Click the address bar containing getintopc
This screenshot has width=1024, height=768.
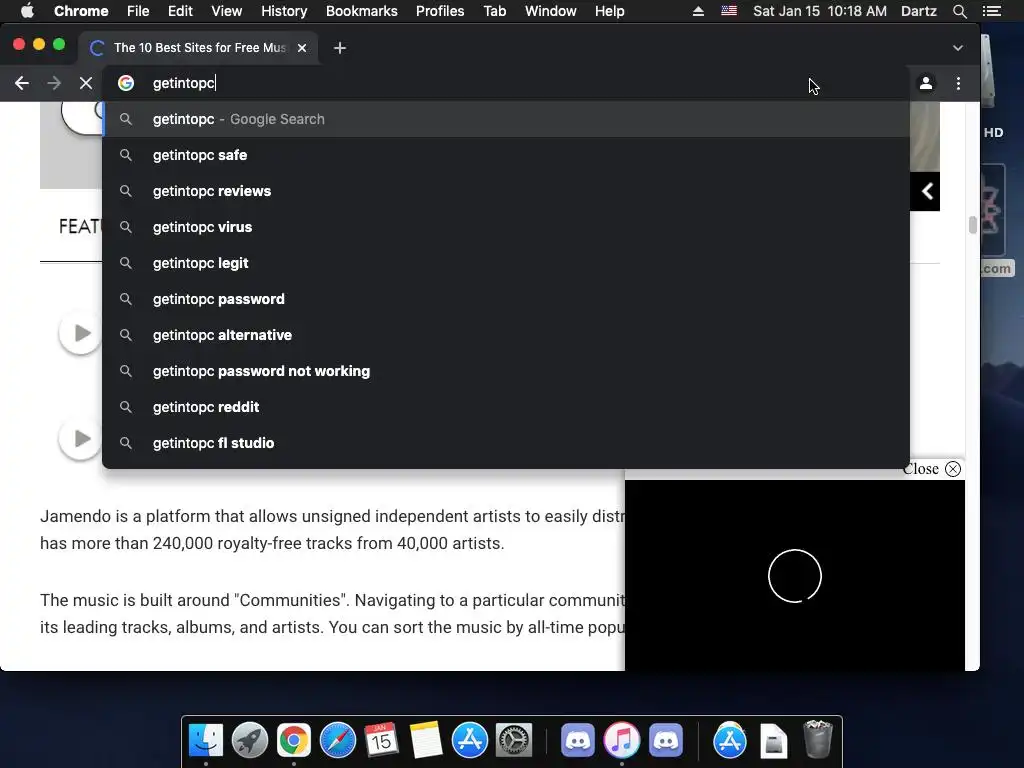(x=506, y=83)
